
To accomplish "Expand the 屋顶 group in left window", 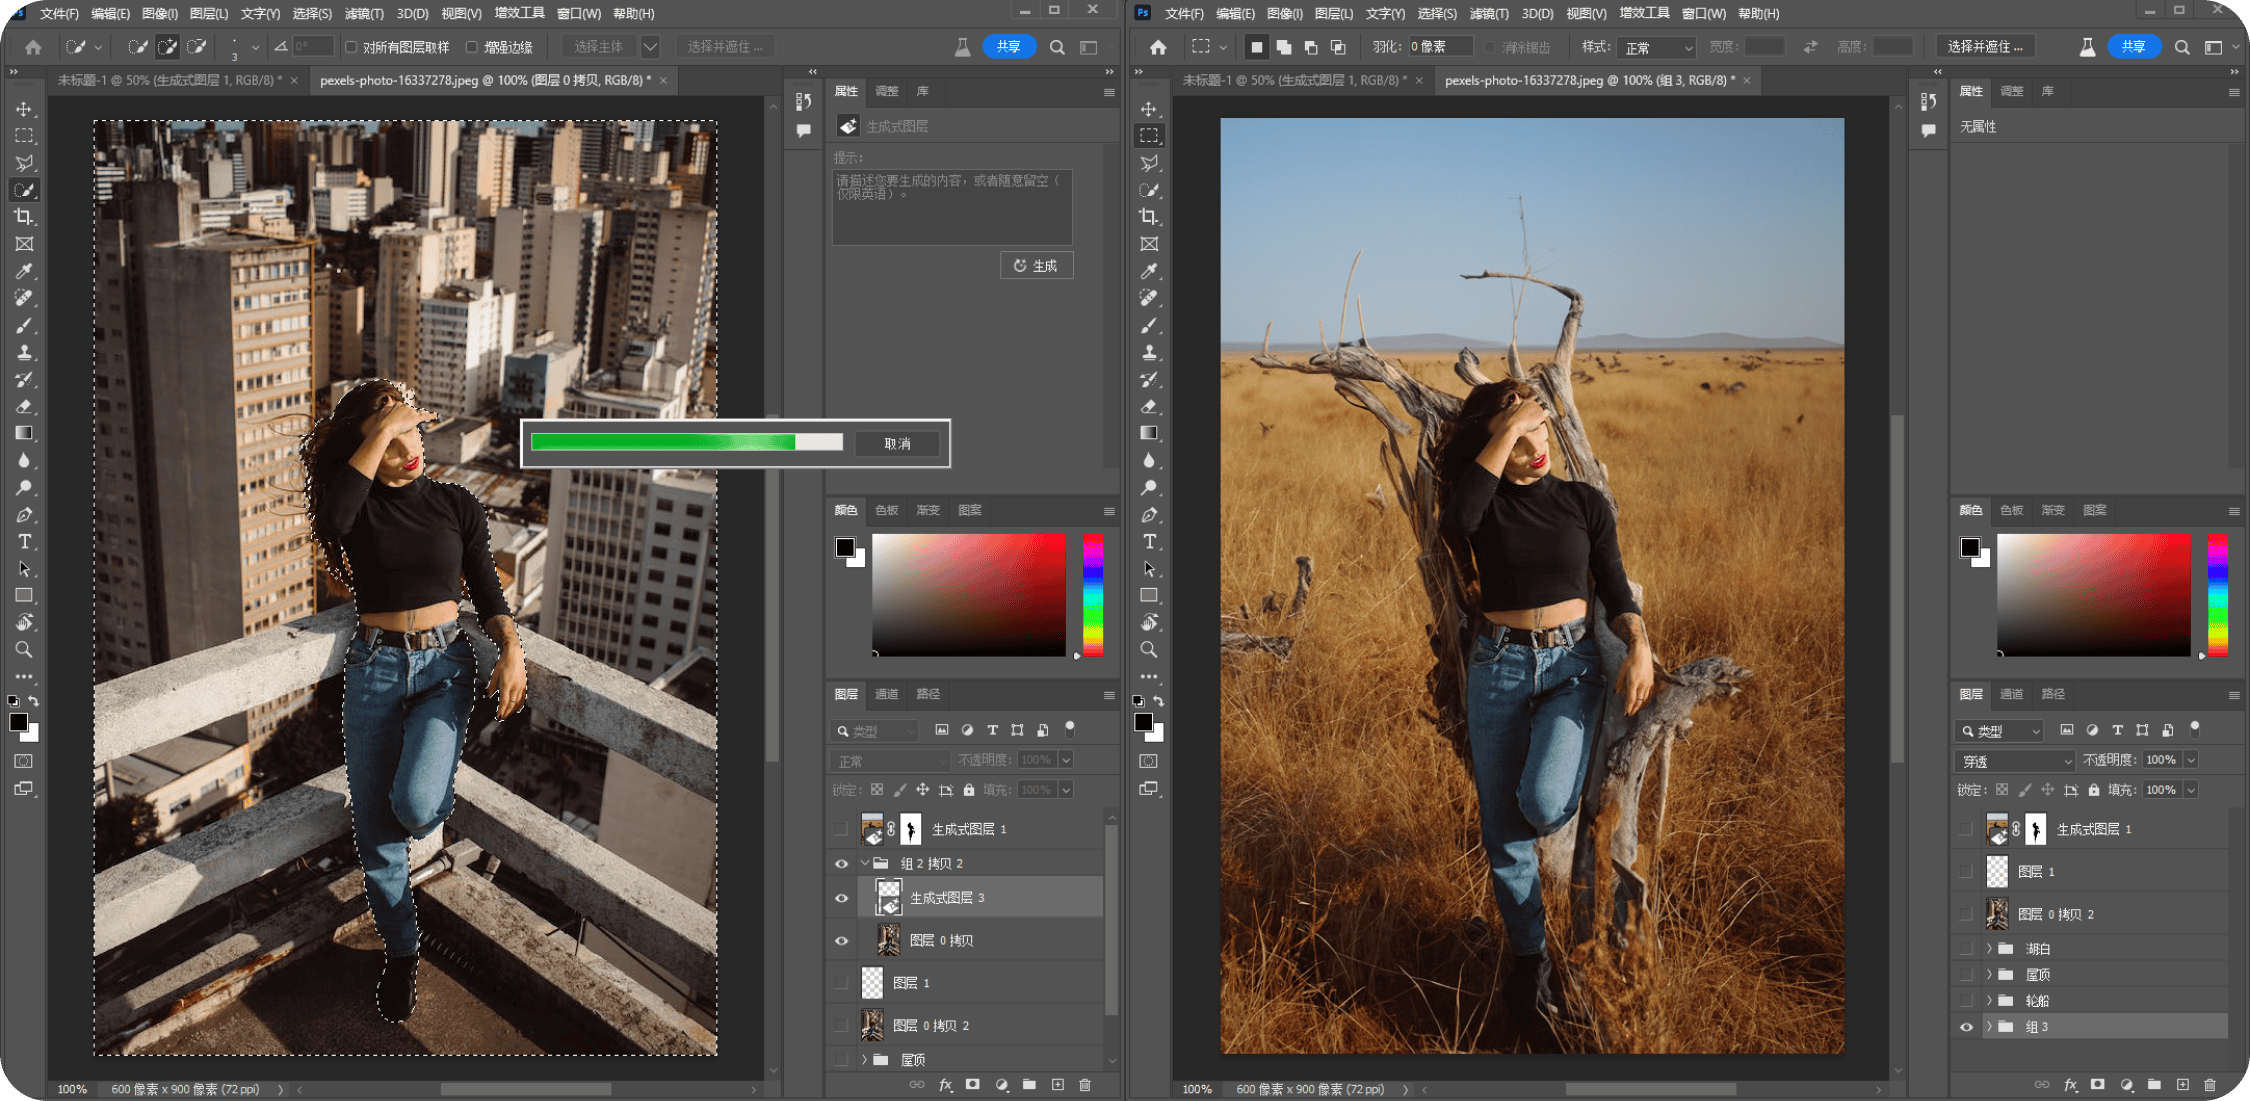I will tap(865, 1059).
